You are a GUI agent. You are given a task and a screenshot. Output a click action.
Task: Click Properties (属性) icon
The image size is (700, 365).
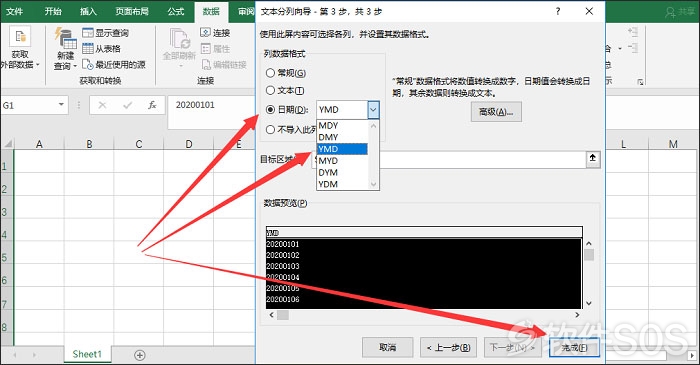[x=205, y=48]
